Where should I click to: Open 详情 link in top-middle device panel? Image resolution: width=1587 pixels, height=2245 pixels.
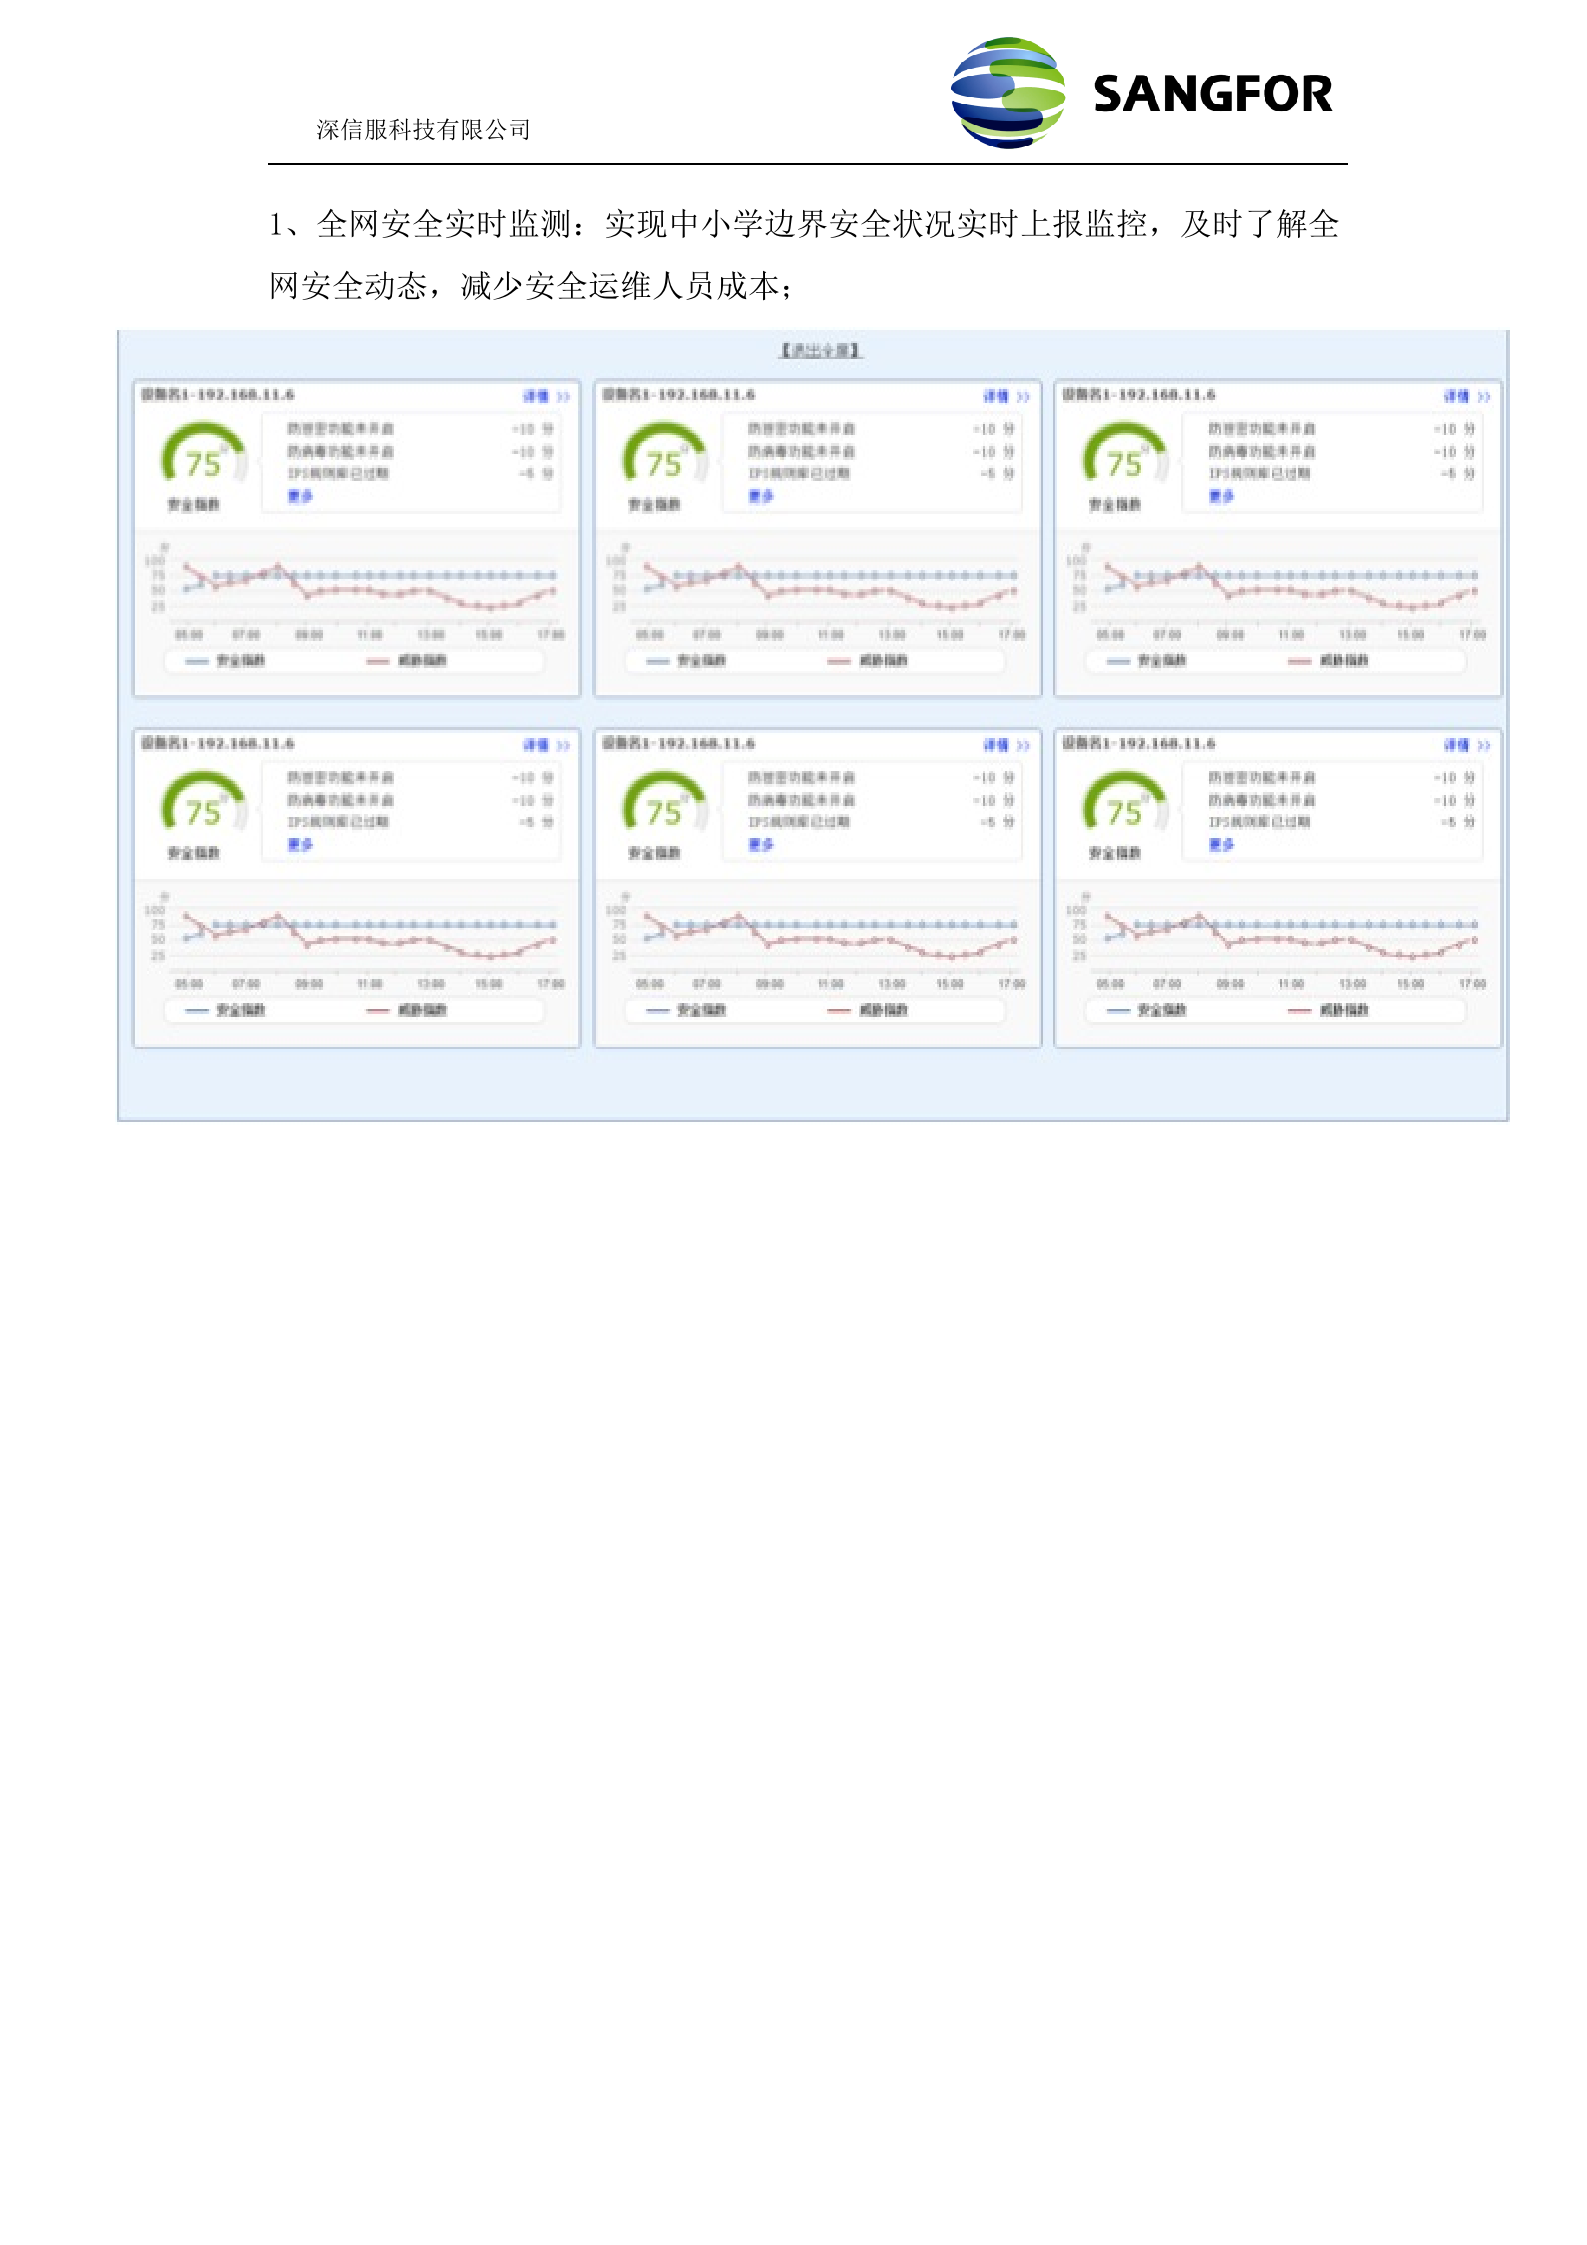coord(997,396)
